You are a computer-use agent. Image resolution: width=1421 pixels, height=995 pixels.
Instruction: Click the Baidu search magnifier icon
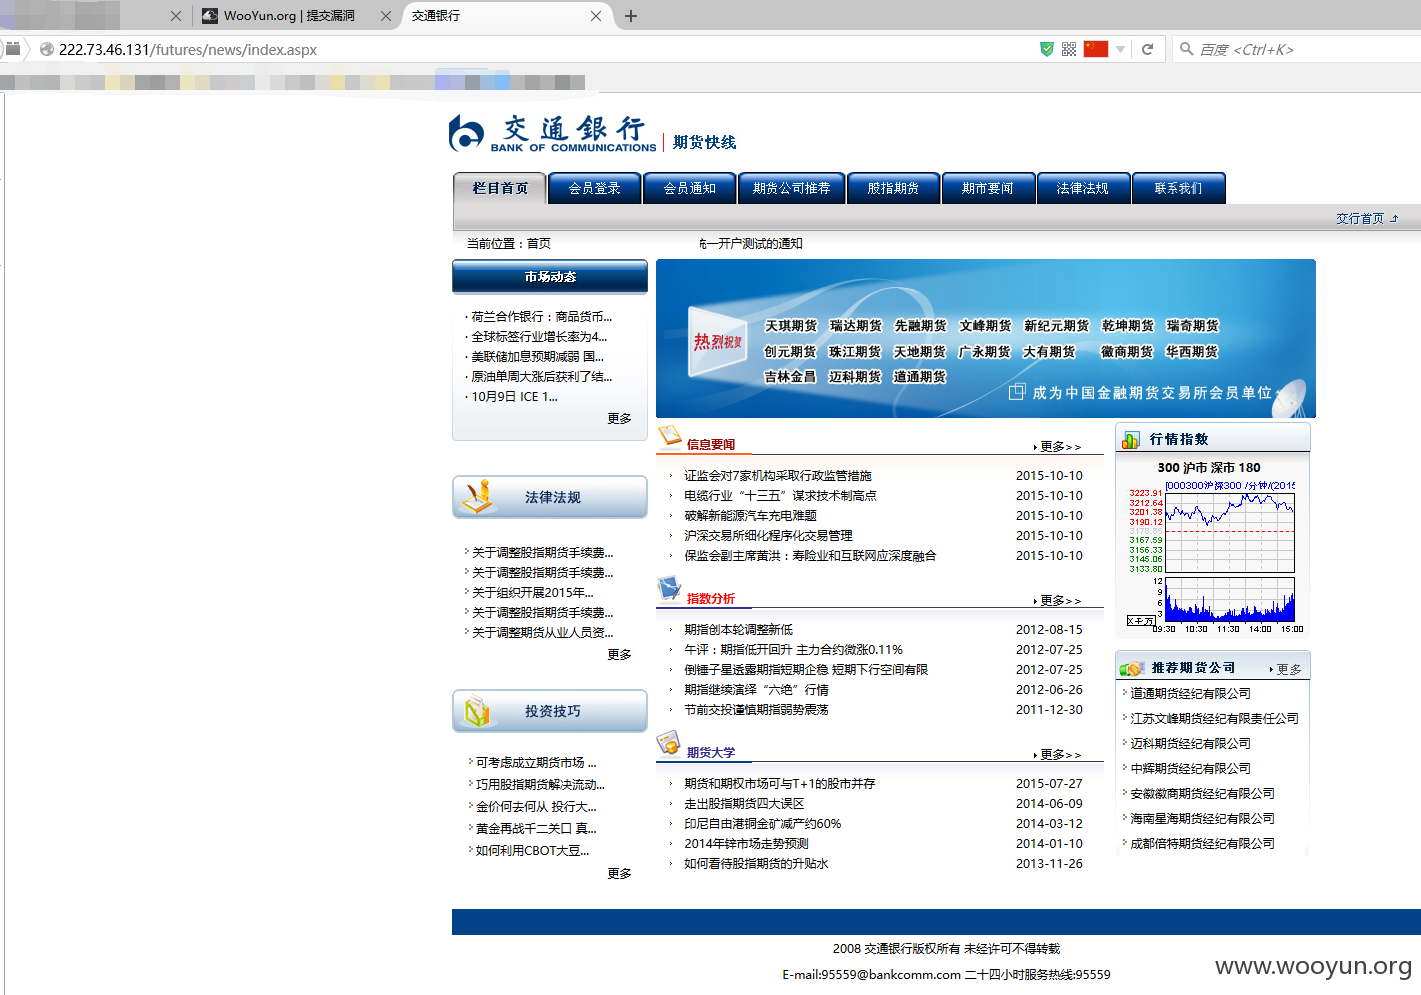[x=1186, y=49]
